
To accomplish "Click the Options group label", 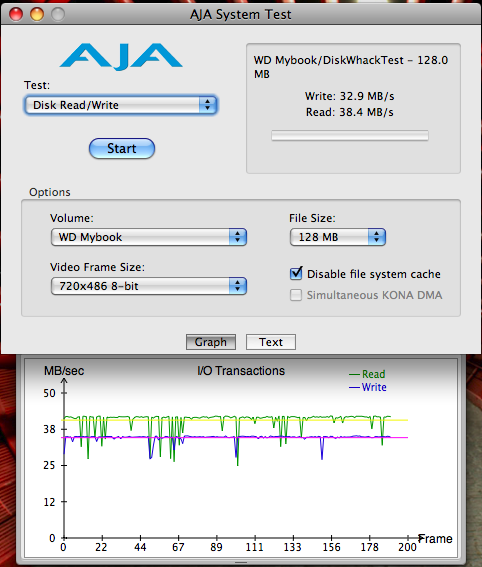I will pyautogui.click(x=50, y=192).
